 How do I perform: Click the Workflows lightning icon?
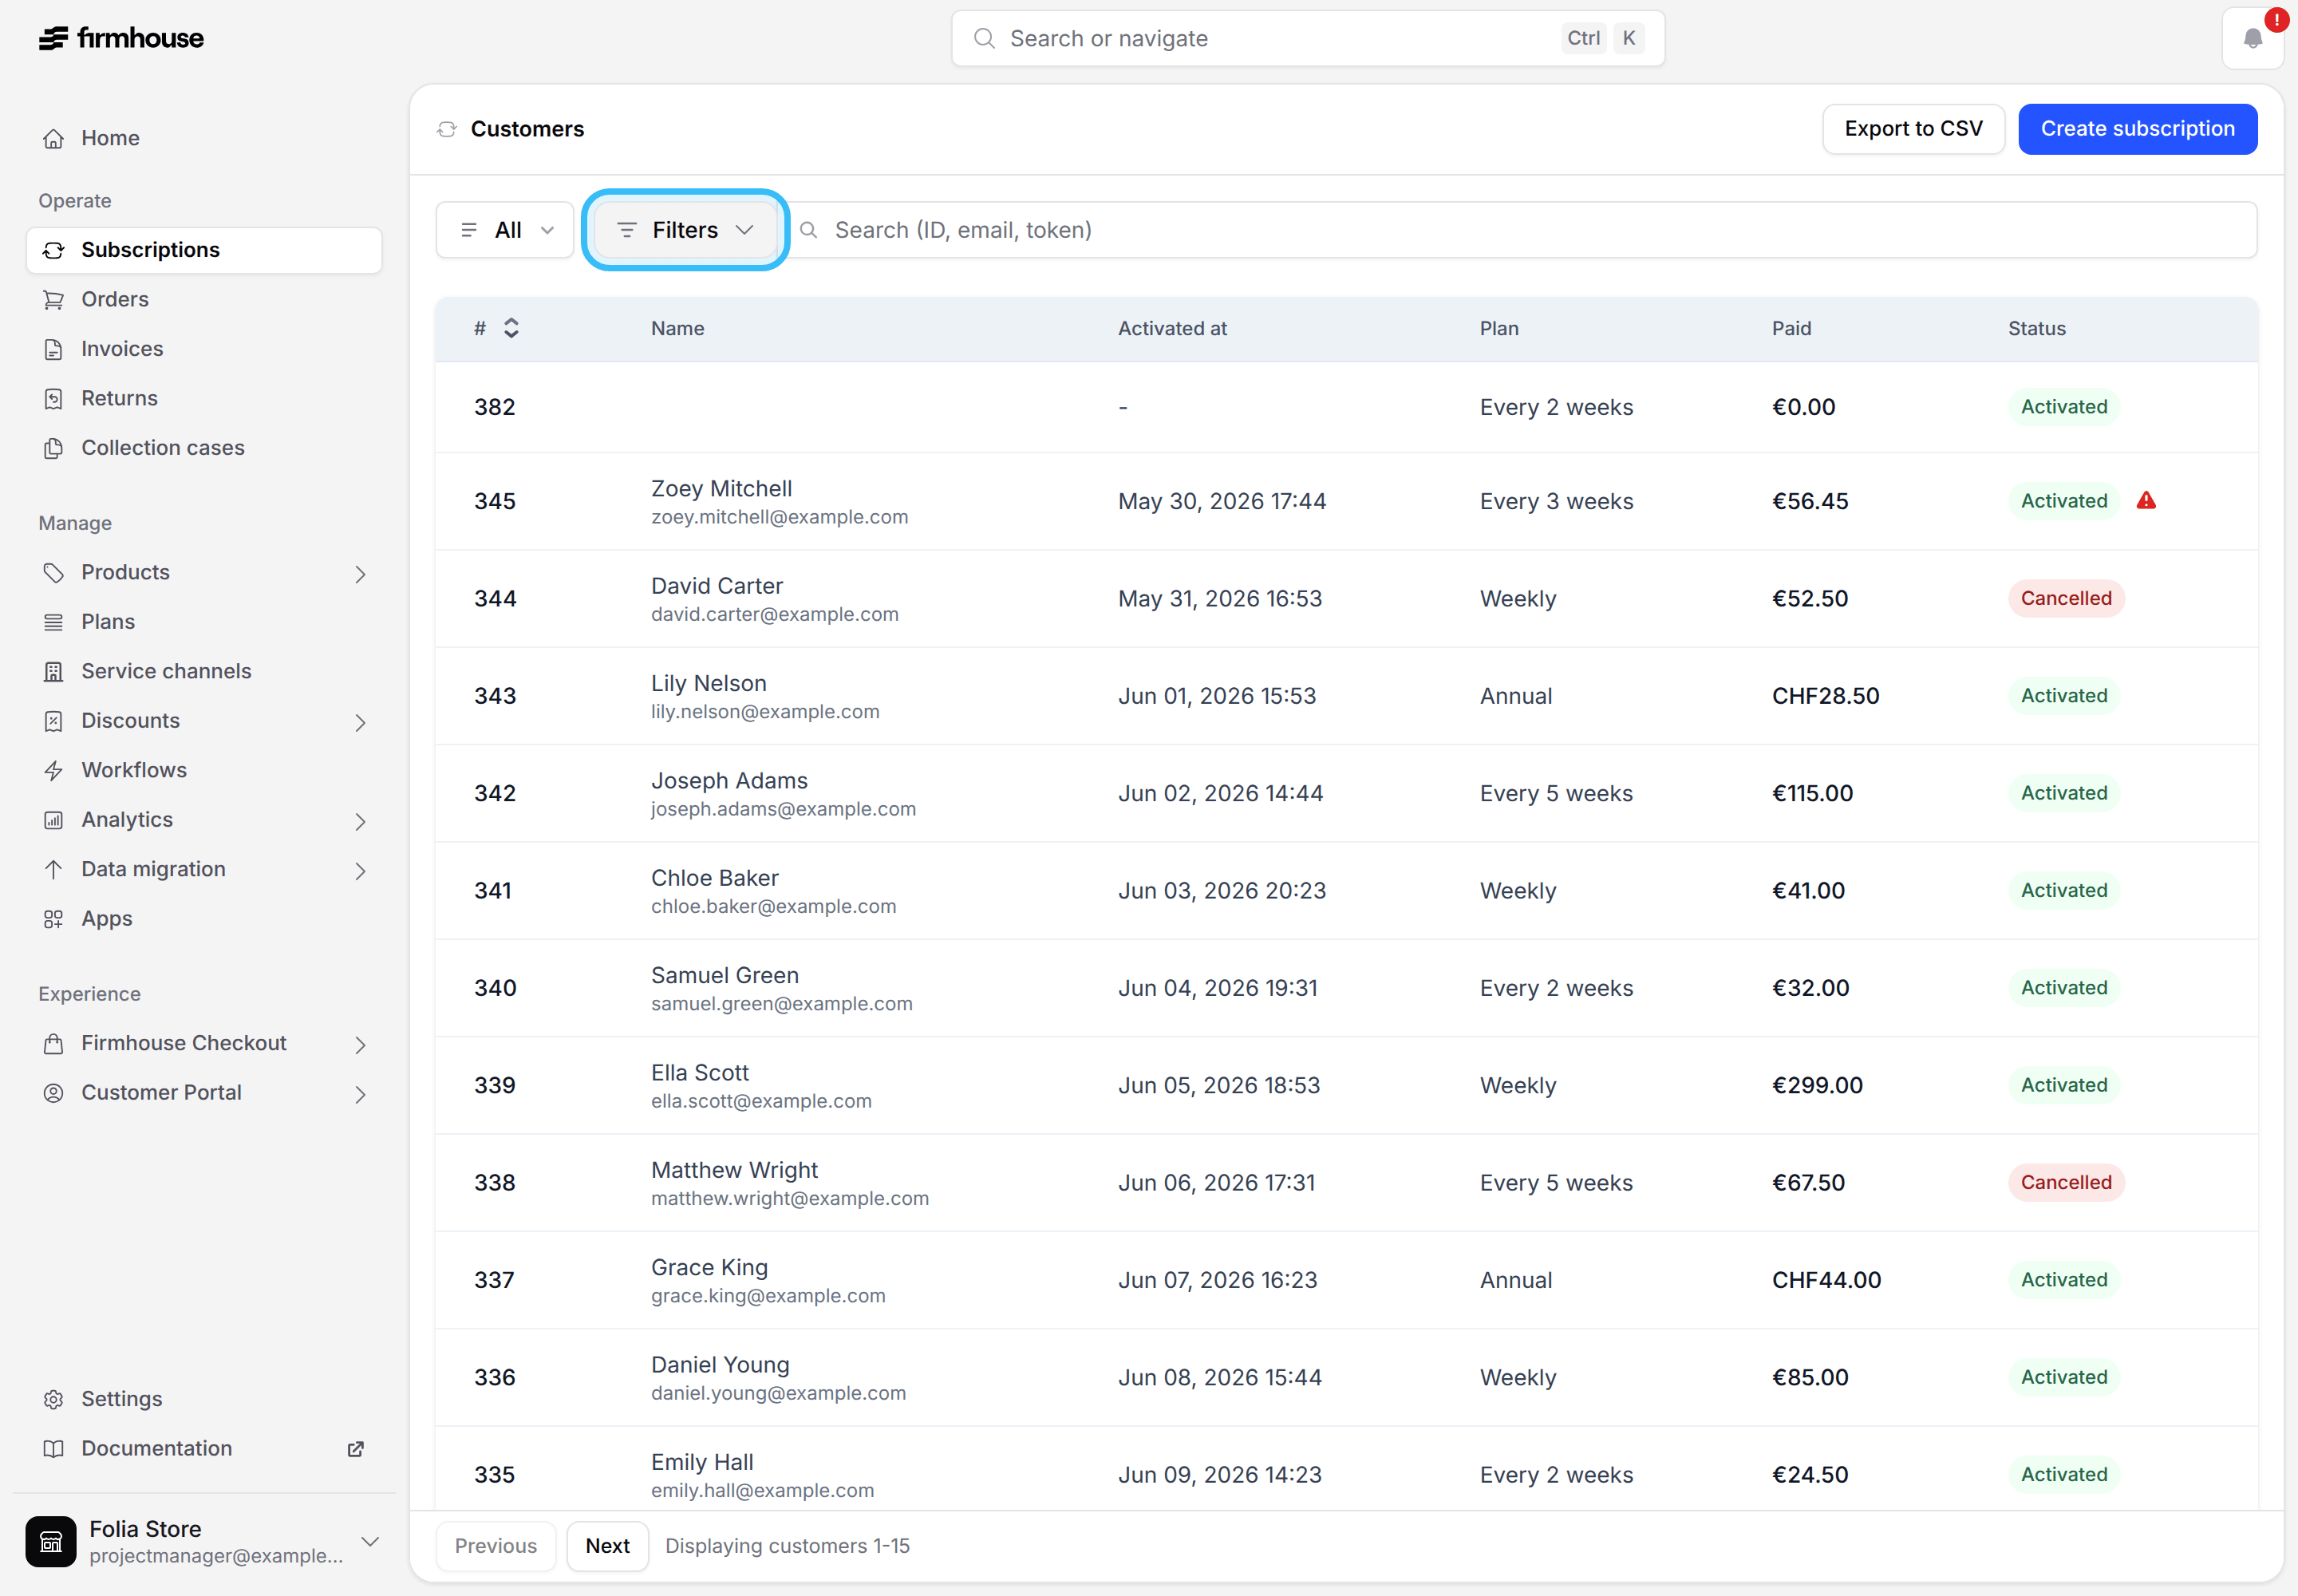pos(54,771)
